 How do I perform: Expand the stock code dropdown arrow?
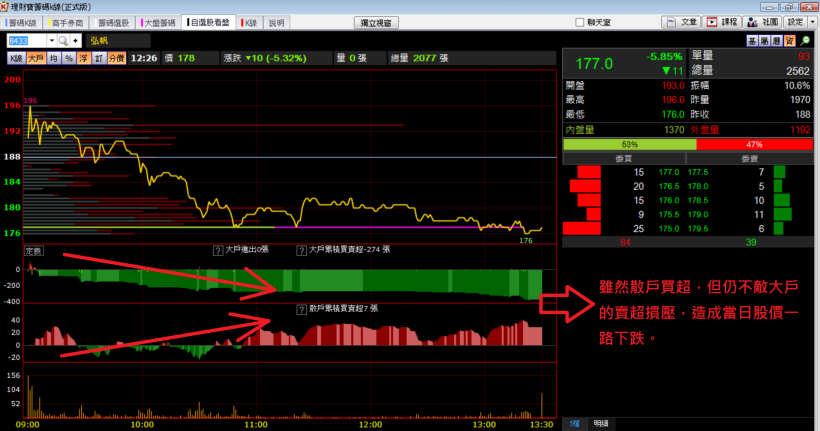[x=52, y=41]
